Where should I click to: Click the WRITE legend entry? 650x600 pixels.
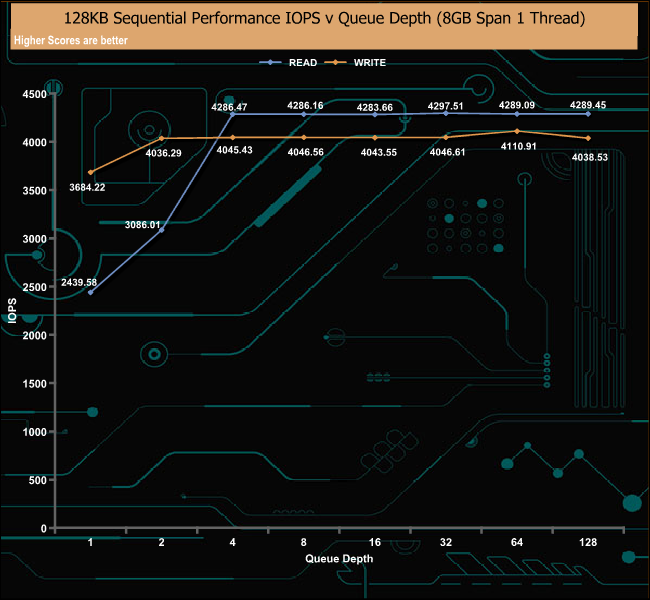(355, 63)
